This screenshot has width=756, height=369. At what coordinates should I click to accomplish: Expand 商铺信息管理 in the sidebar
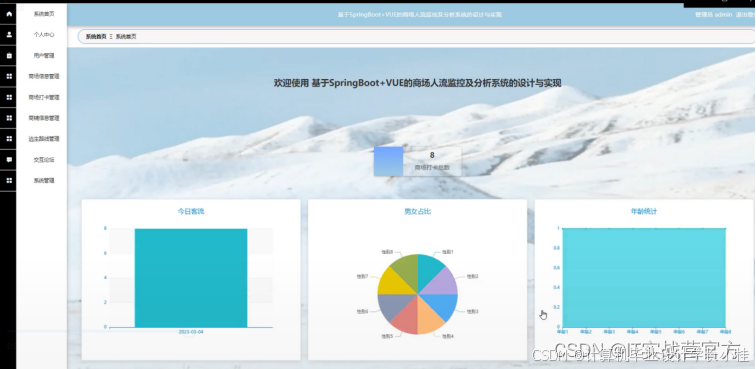[x=44, y=118]
